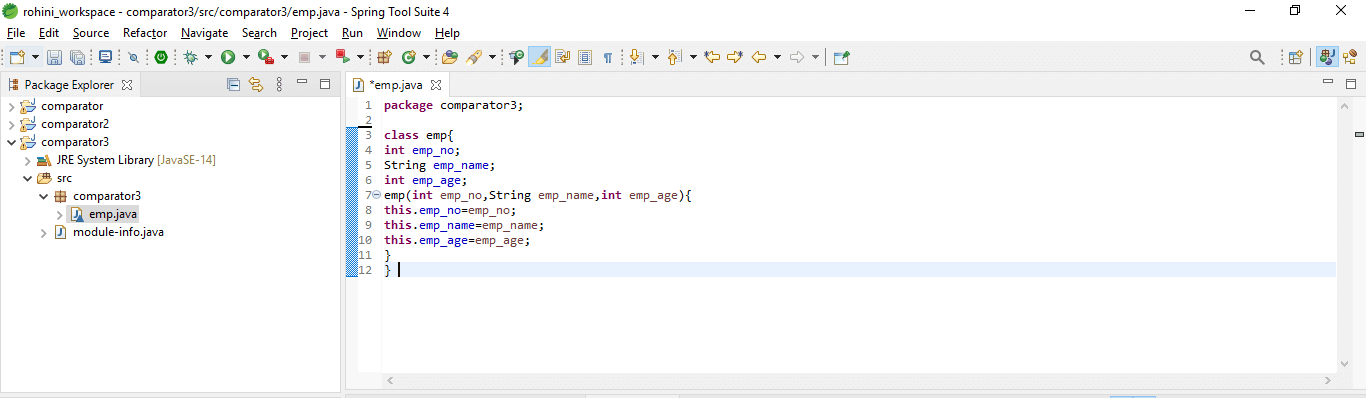Switch to the Spring perspective icon

click(1350, 58)
